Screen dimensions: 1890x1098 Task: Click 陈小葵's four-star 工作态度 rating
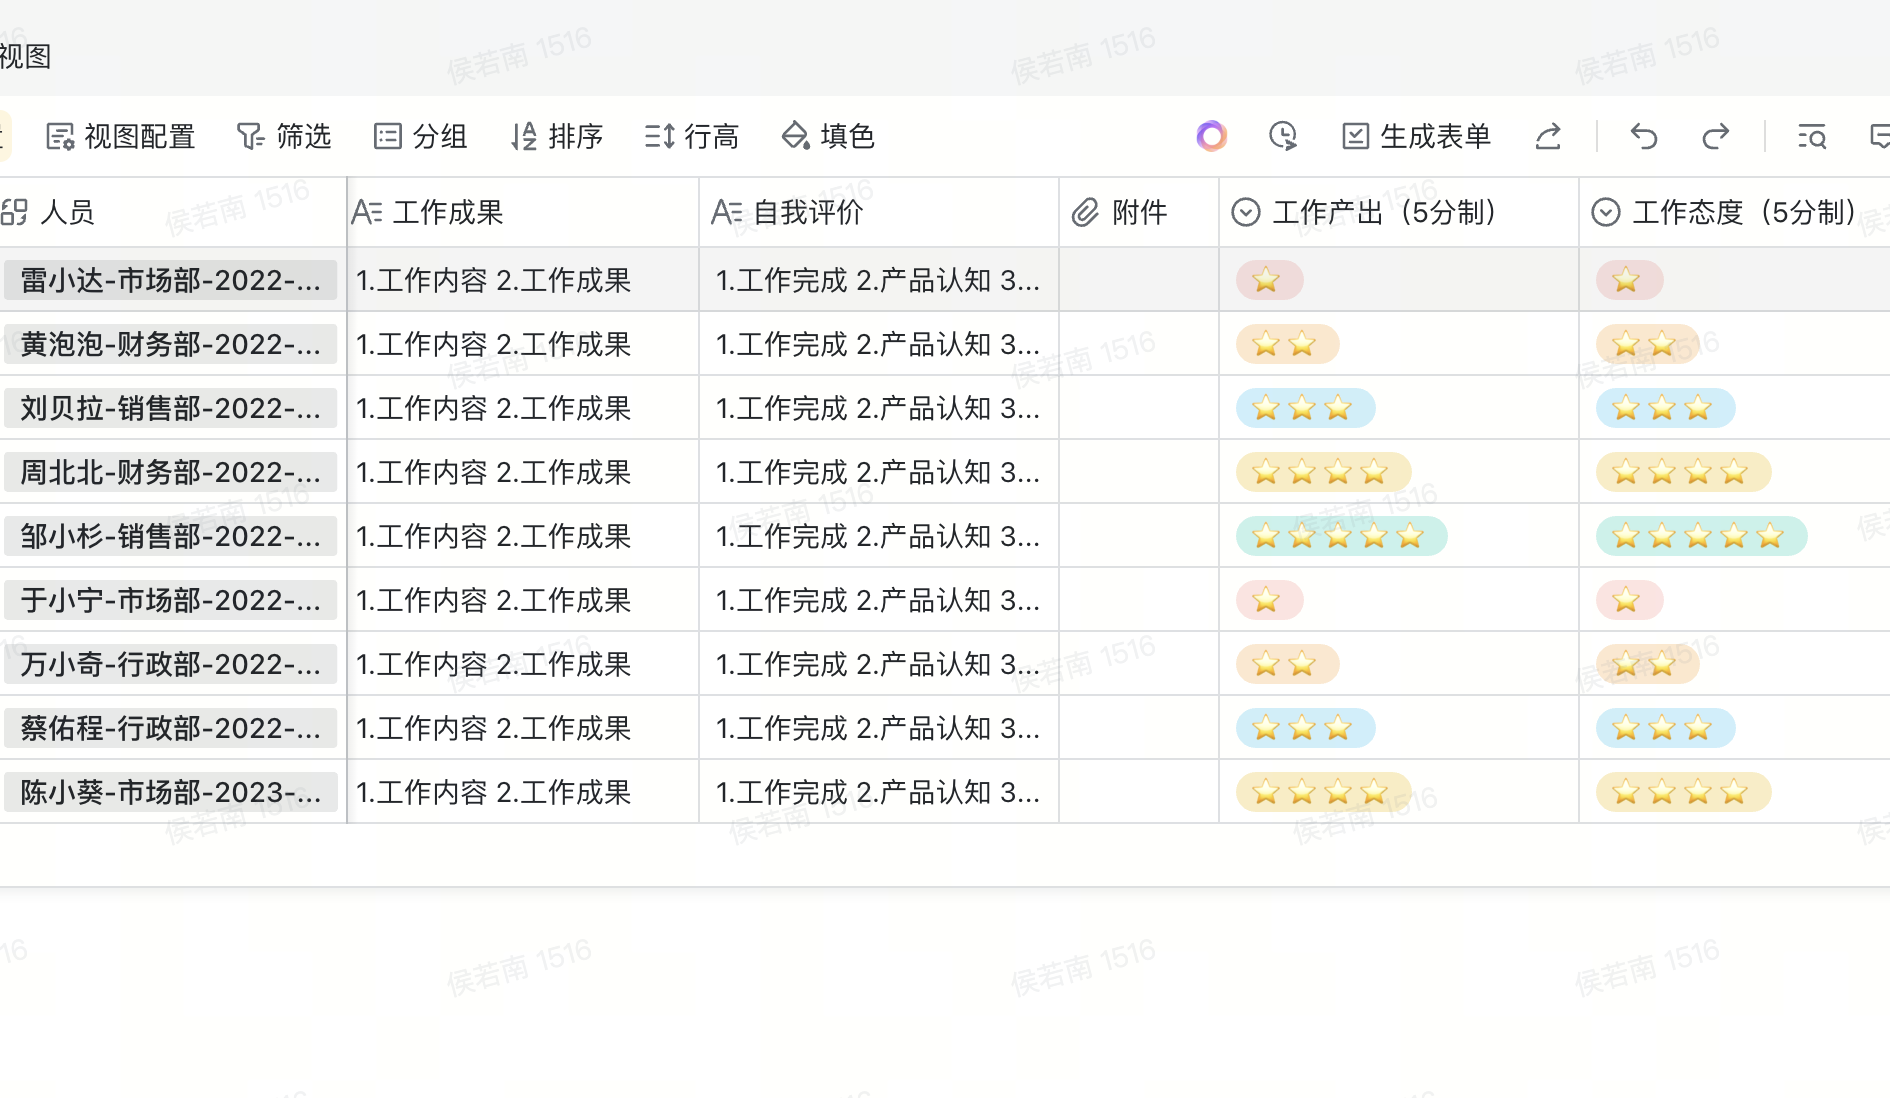pos(1683,792)
